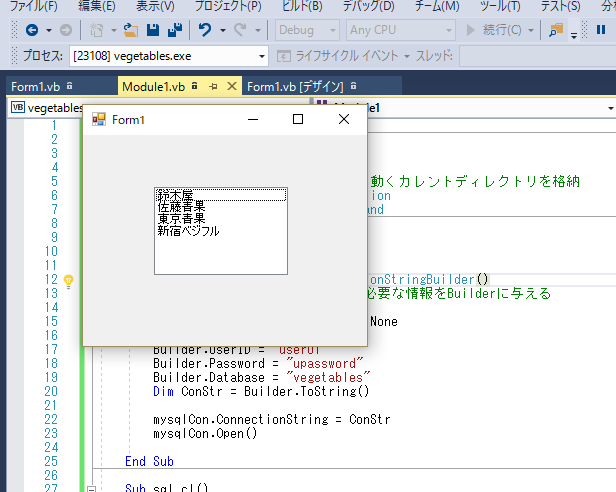Click the navigate backward arrow icon
616x492 pixels.
(x=31, y=30)
